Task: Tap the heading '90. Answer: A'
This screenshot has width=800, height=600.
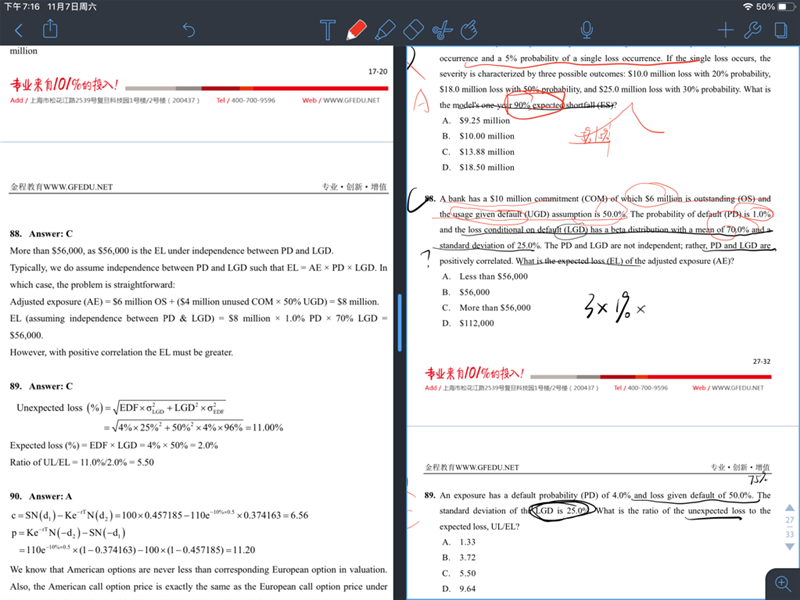Action: (41, 496)
